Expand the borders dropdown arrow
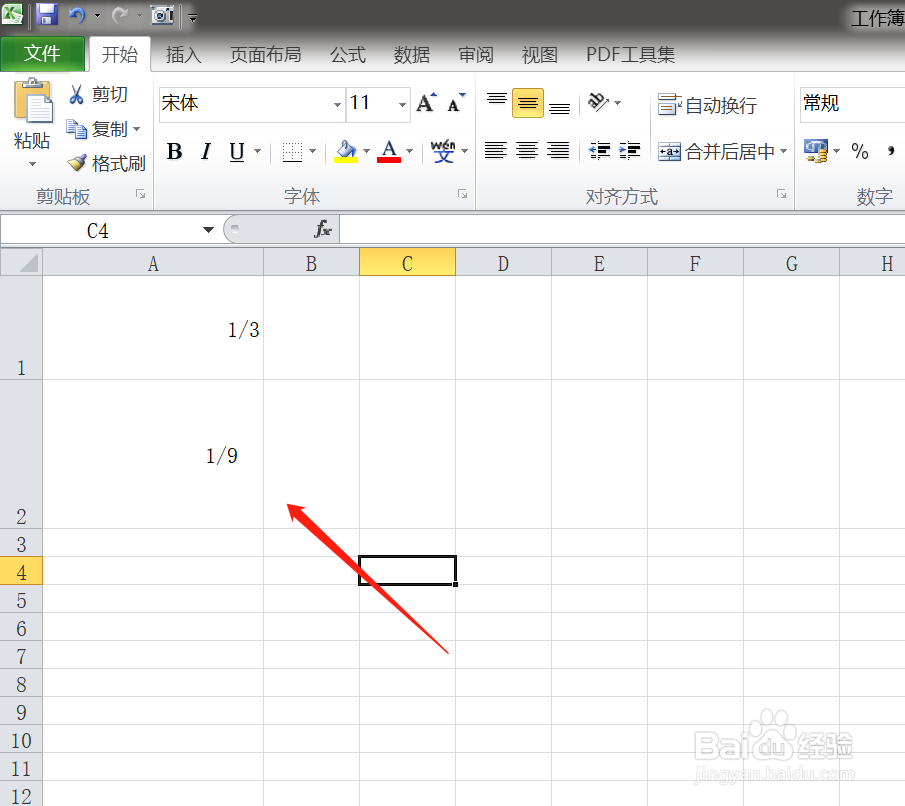This screenshot has height=806, width=905. click(313, 151)
